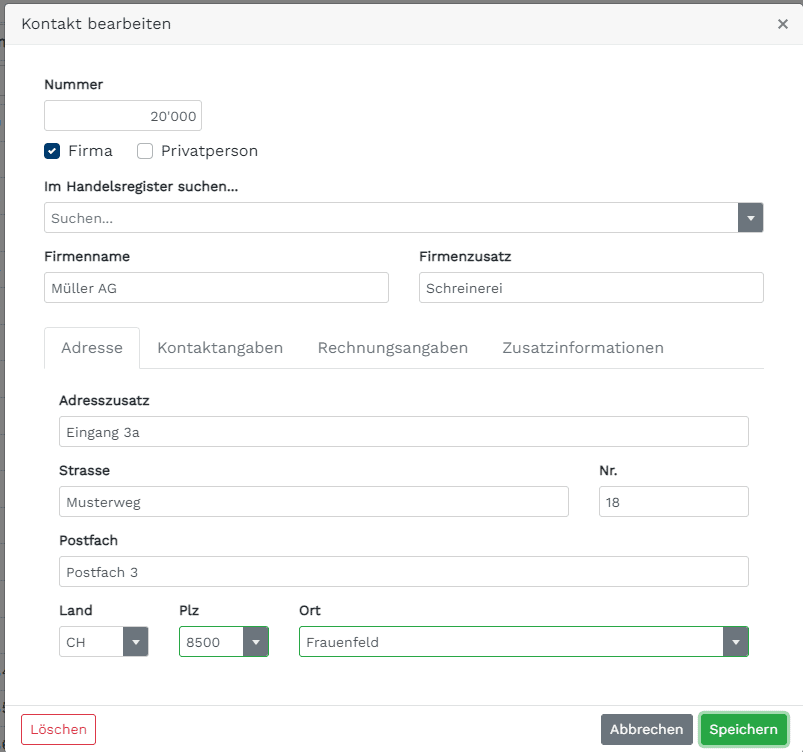
Task: Check the Privatperson checkbox
Action: (x=145, y=151)
